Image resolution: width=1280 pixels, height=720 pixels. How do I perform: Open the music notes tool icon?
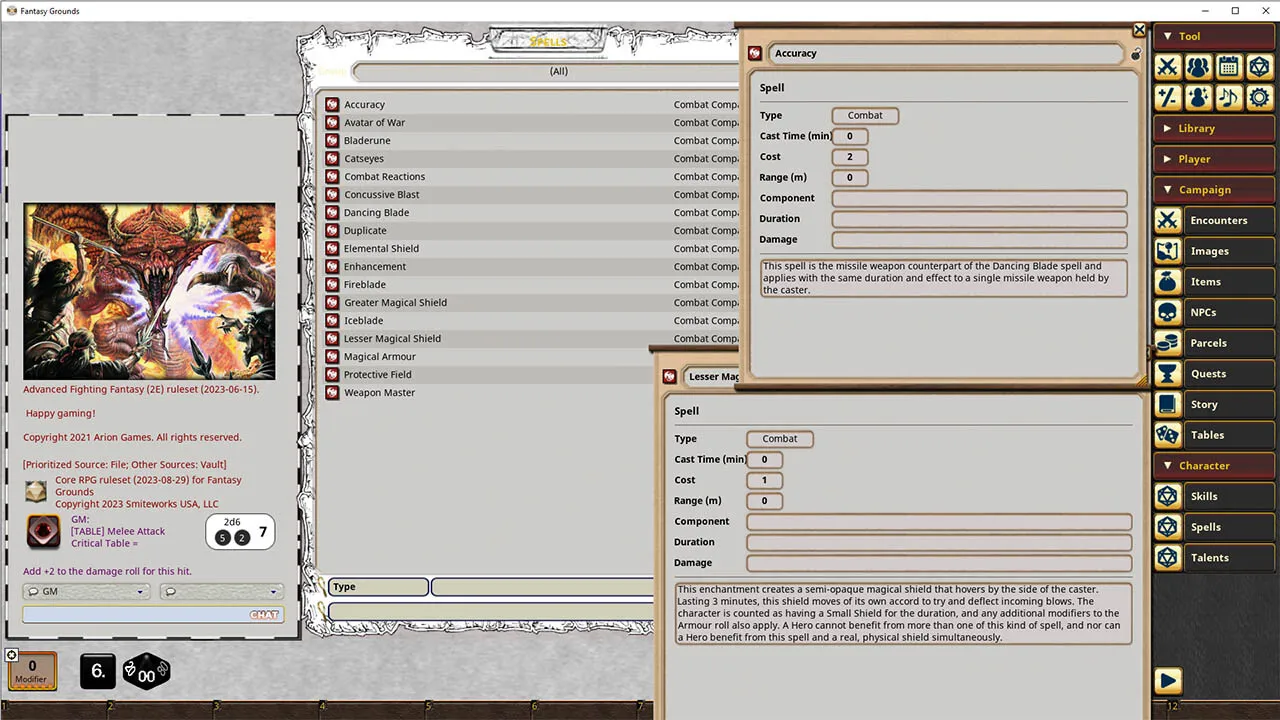1229,97
